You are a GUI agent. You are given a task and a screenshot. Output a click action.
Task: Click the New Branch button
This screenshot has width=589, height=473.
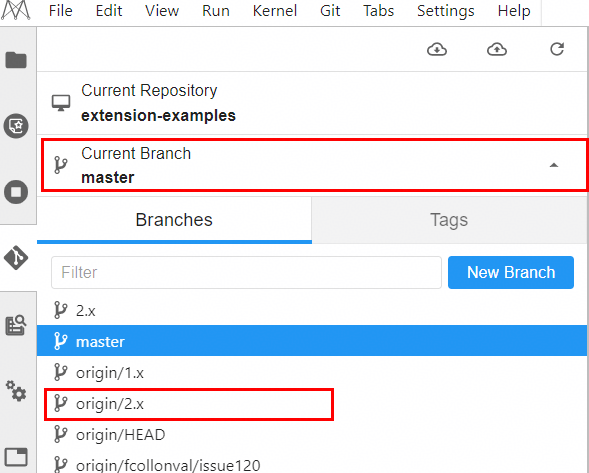click(x=511, y=272)
